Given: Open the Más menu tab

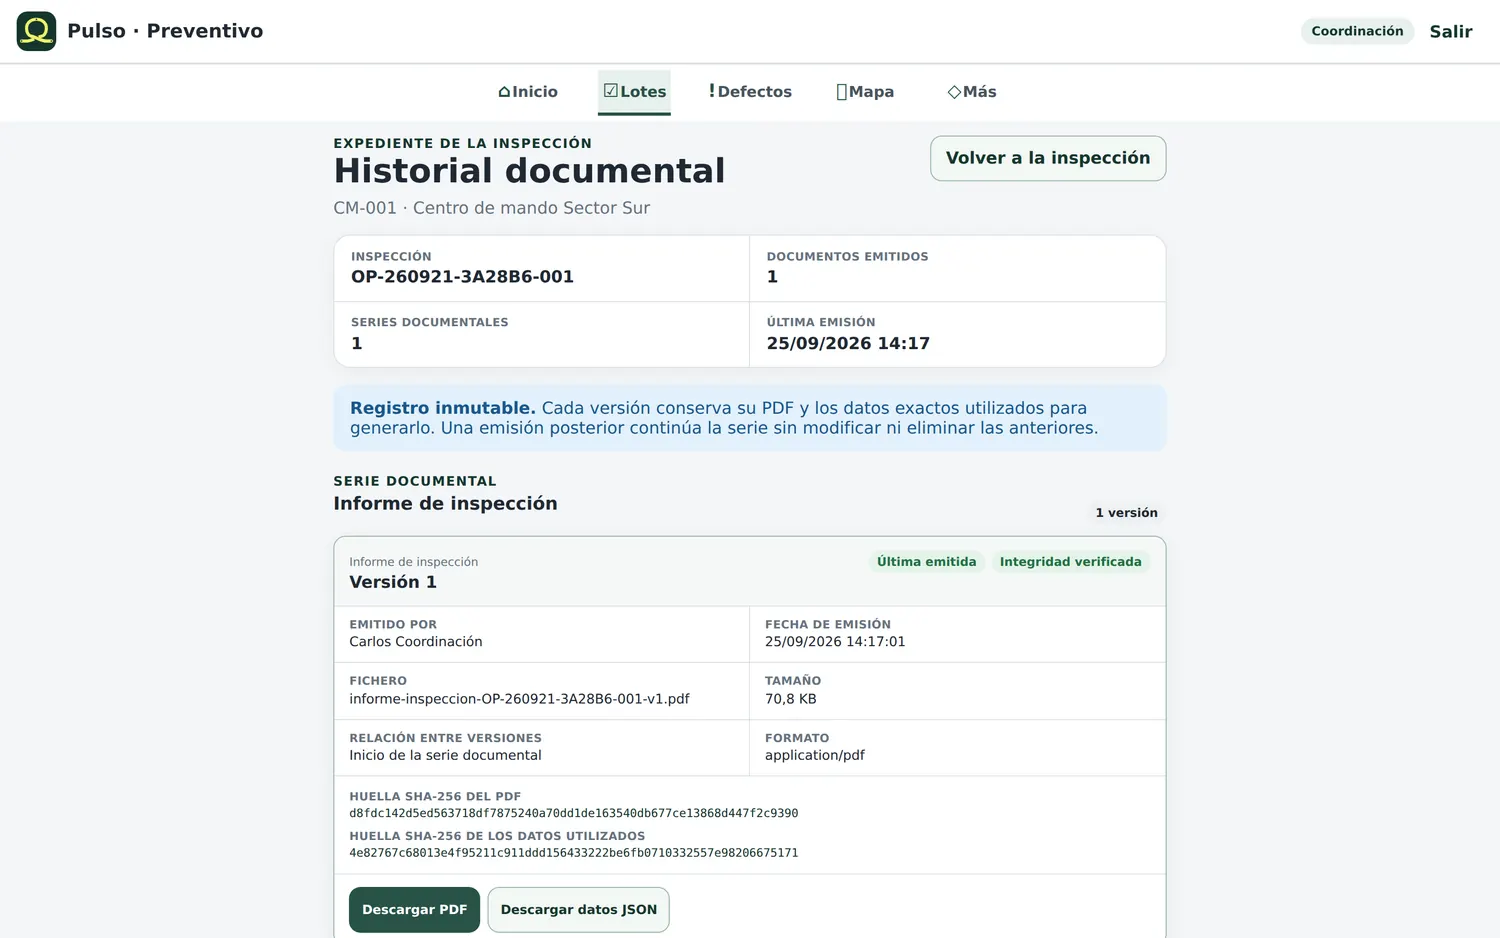Looking at the screenshot, I should [972, 92].
